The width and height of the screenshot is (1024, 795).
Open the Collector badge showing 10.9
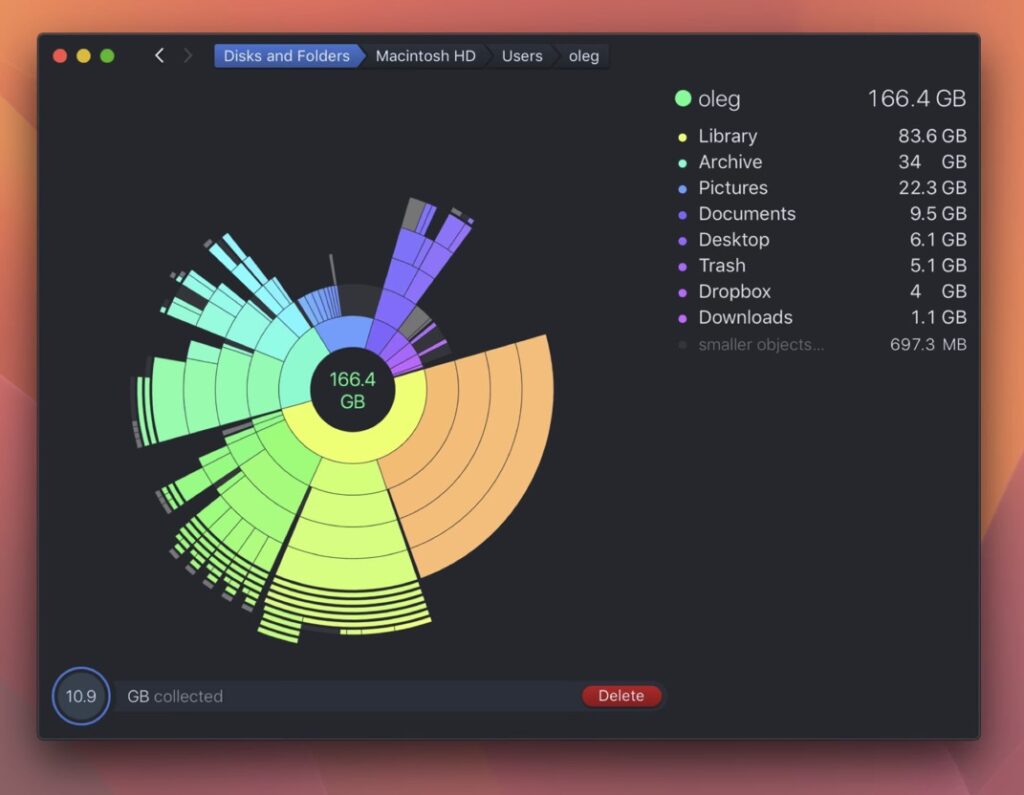pos(80,696)
